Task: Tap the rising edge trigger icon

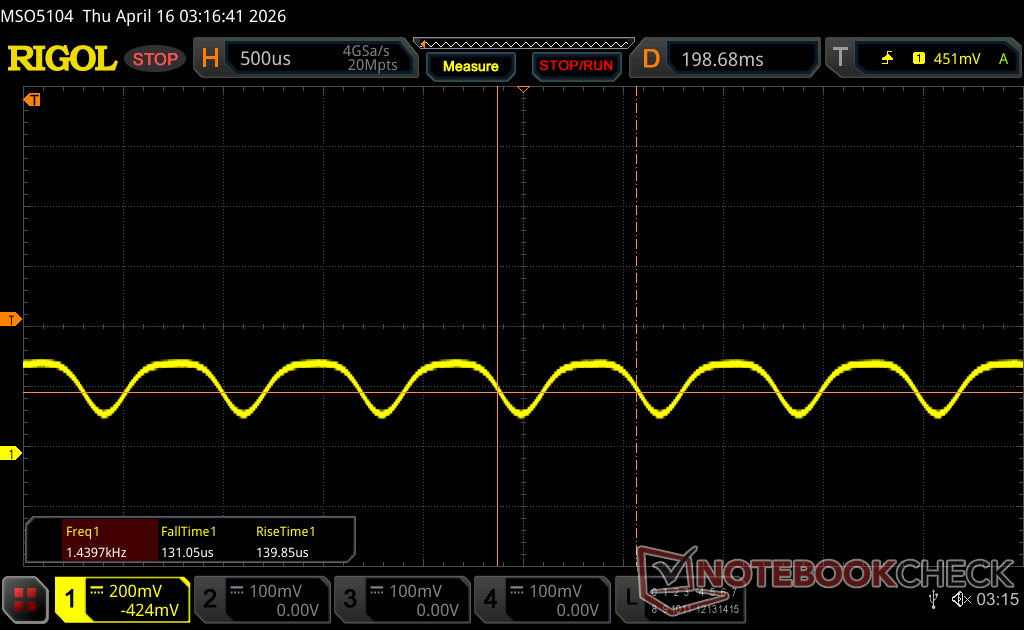Action: pyautogui.click(x=887, y=59)
